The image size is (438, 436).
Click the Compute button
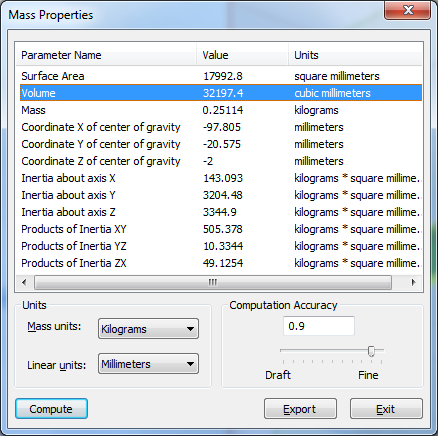click(51, 409)
